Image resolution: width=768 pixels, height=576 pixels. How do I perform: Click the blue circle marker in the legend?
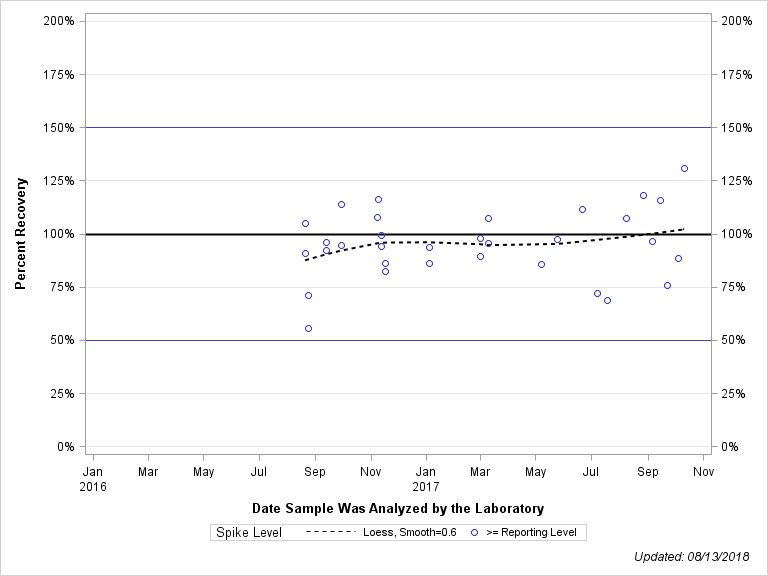tap(474, 532)
